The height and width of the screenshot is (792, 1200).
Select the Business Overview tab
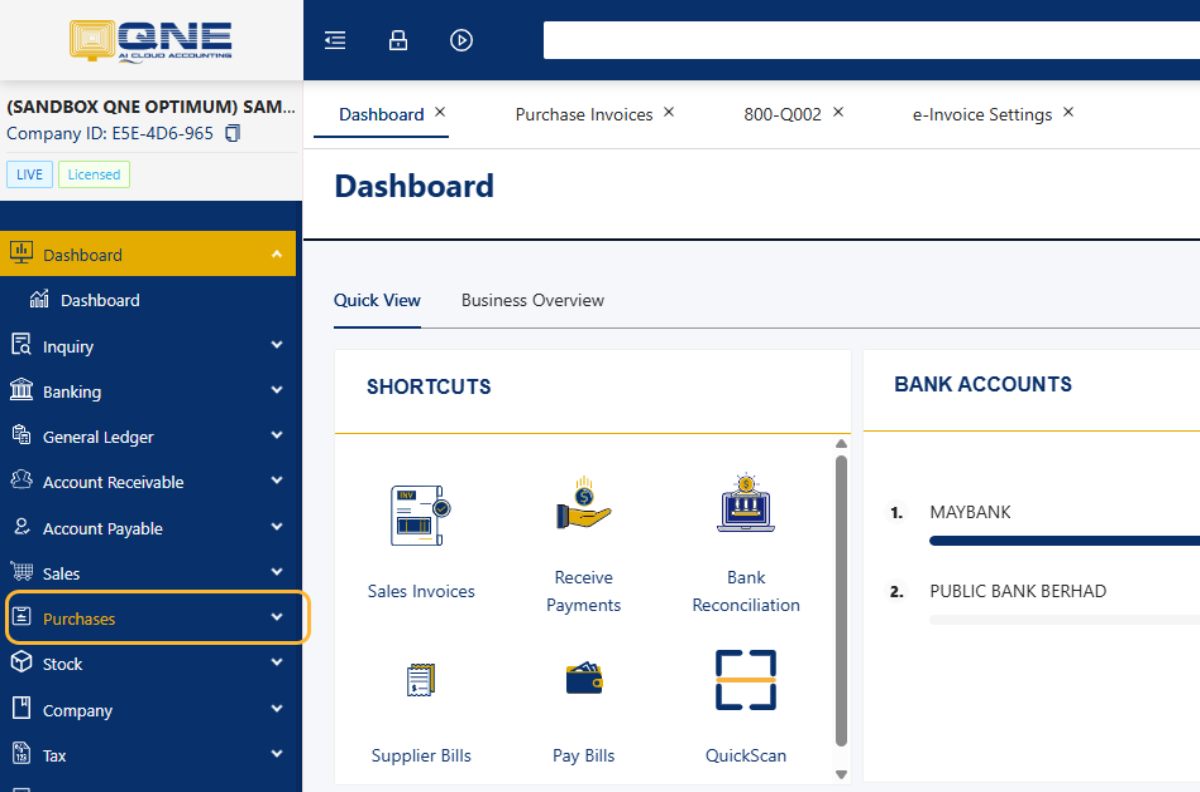(x=533, y=300)
